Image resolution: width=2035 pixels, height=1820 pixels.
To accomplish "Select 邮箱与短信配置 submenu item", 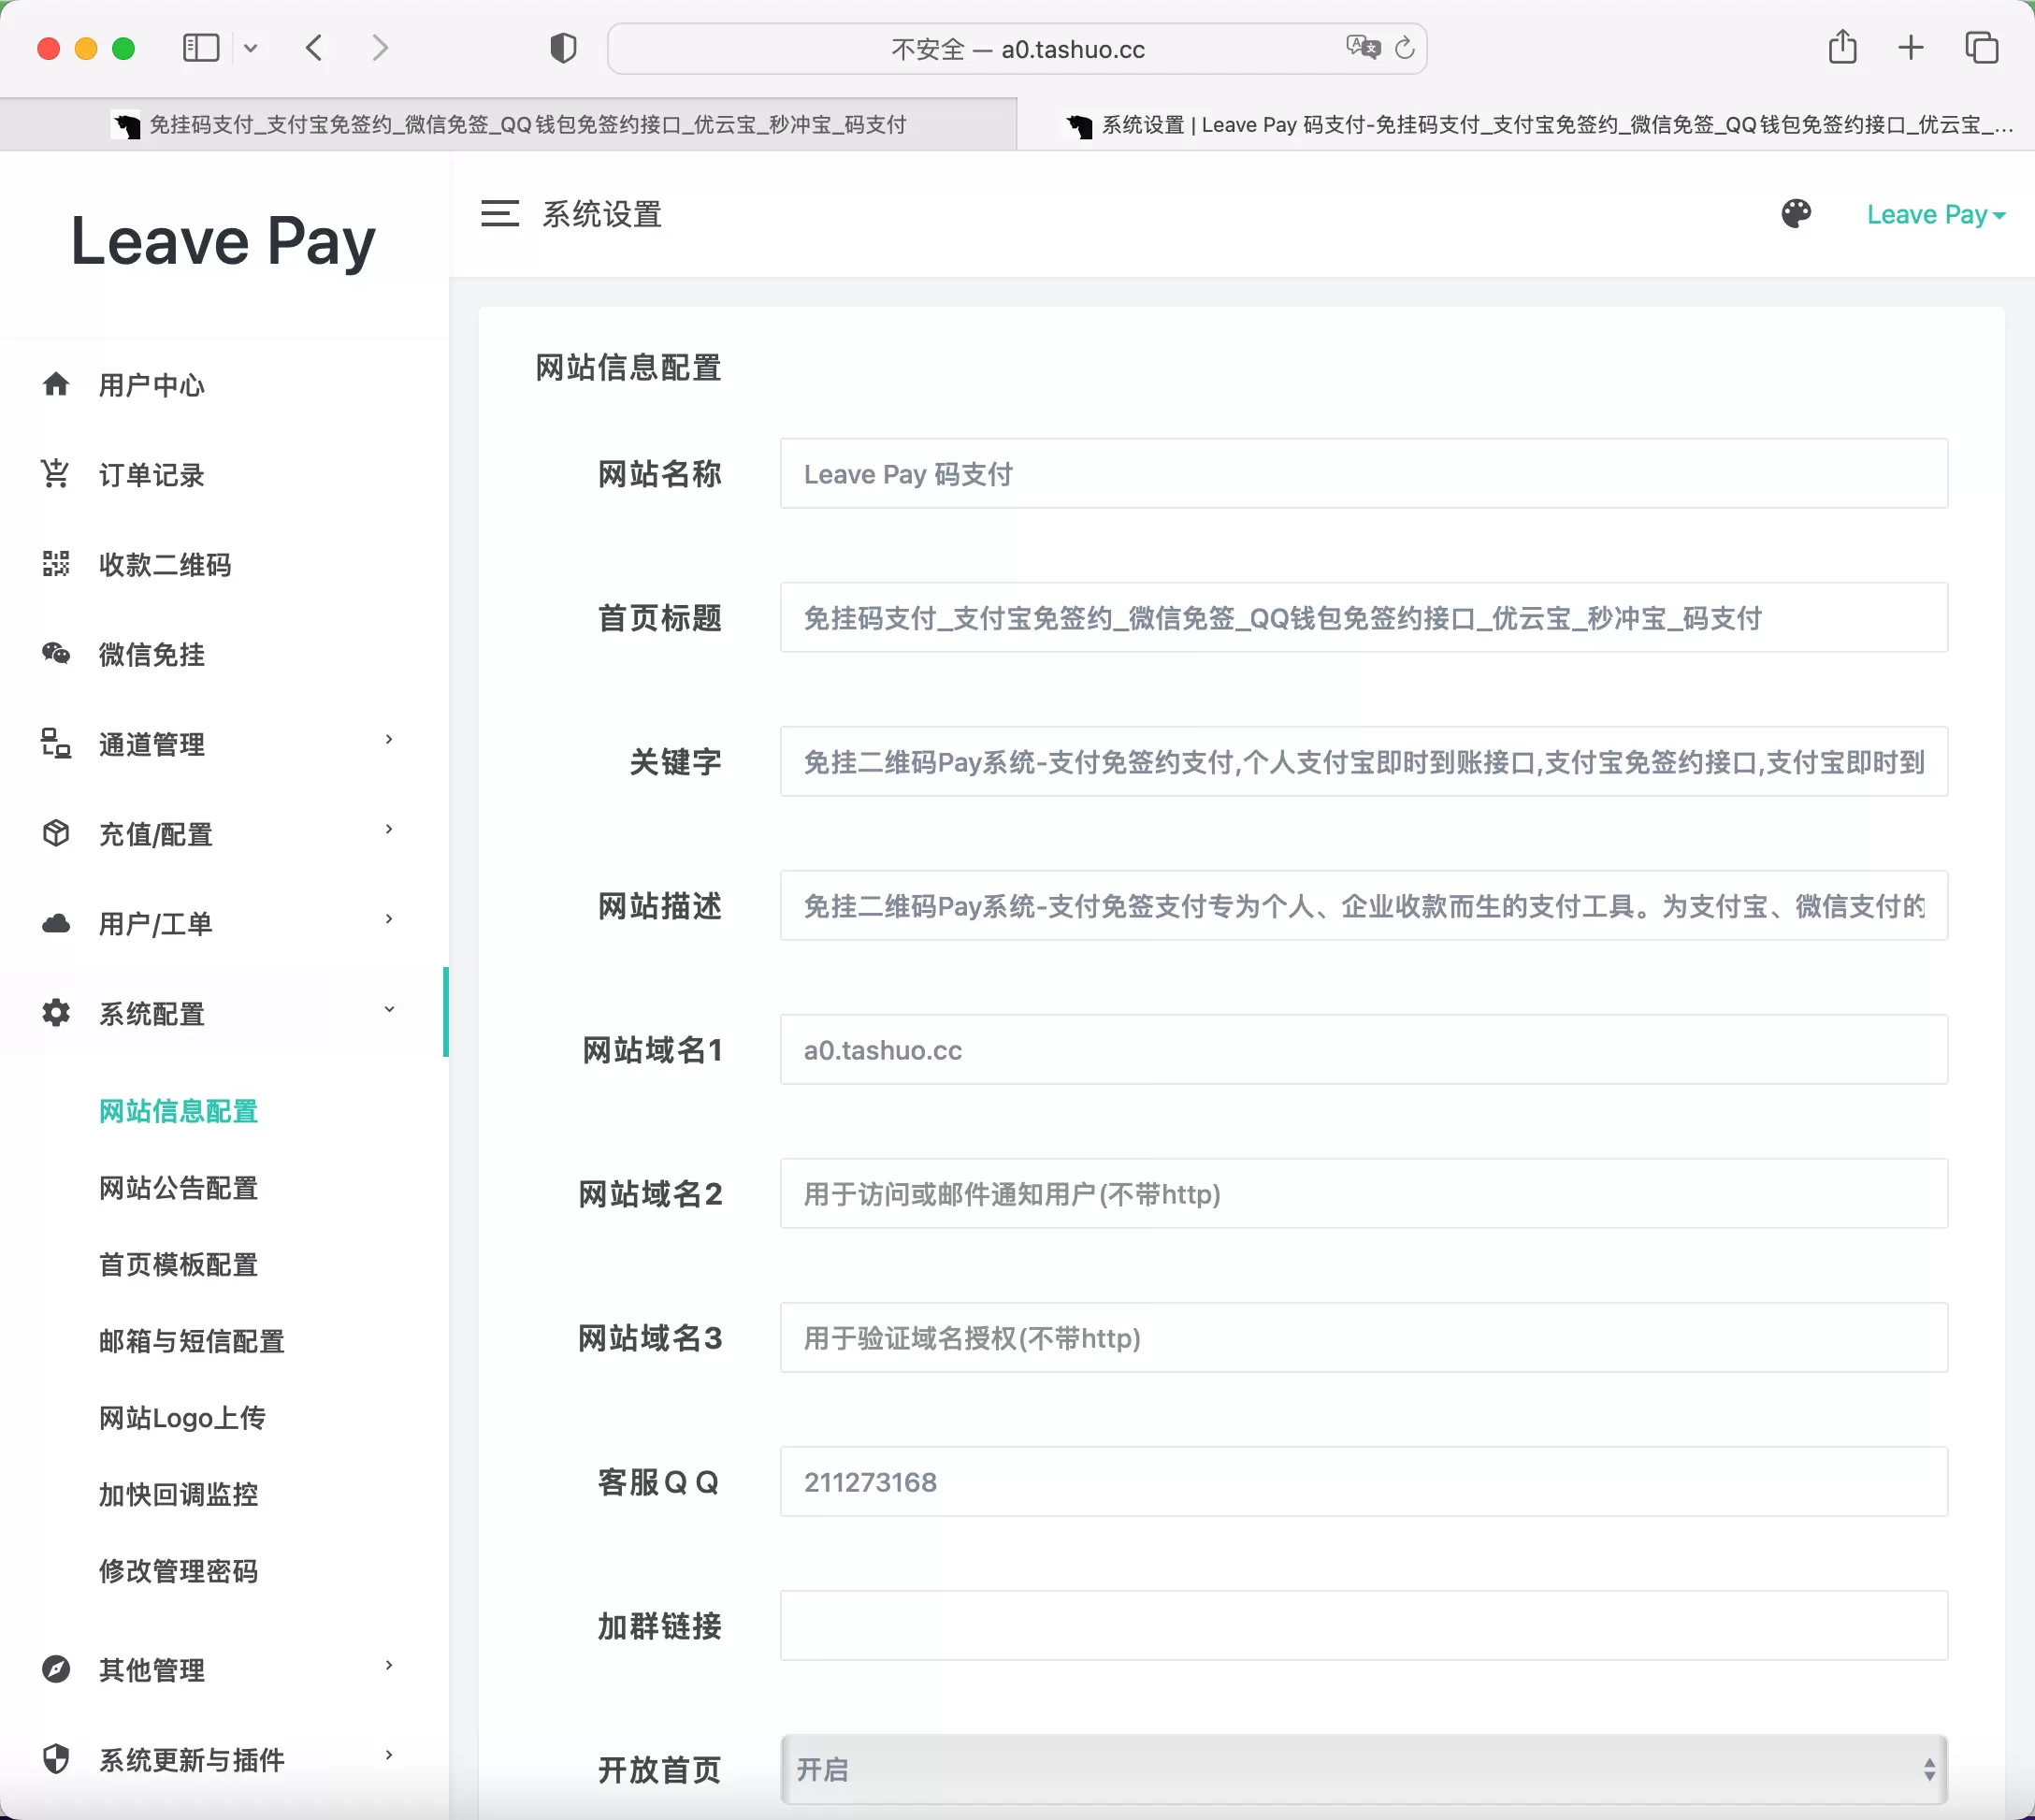I will (x=191, y=1341).
